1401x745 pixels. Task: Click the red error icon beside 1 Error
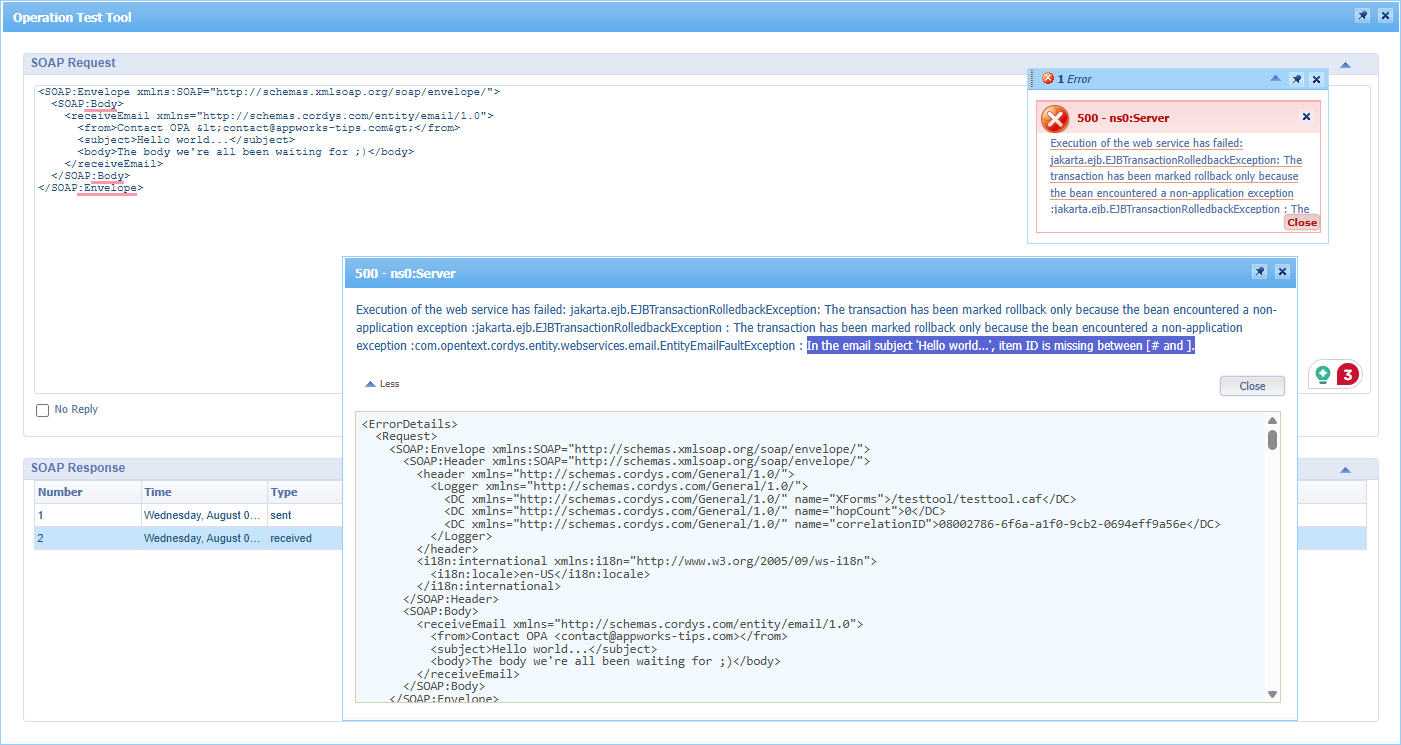point(1047,79)
